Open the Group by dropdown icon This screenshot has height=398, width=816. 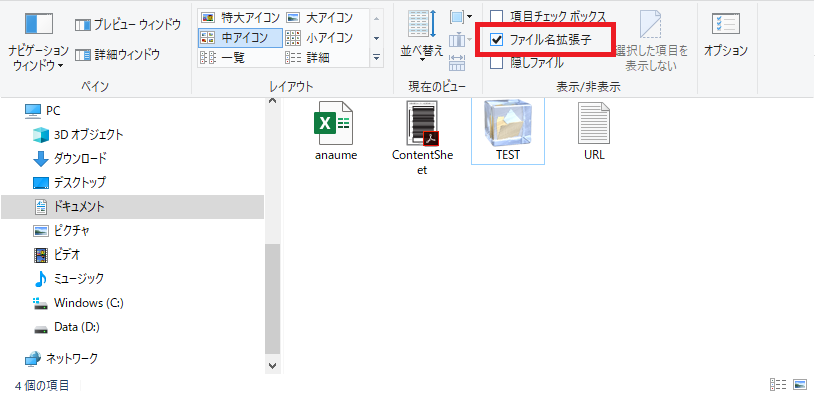point(461,18)
